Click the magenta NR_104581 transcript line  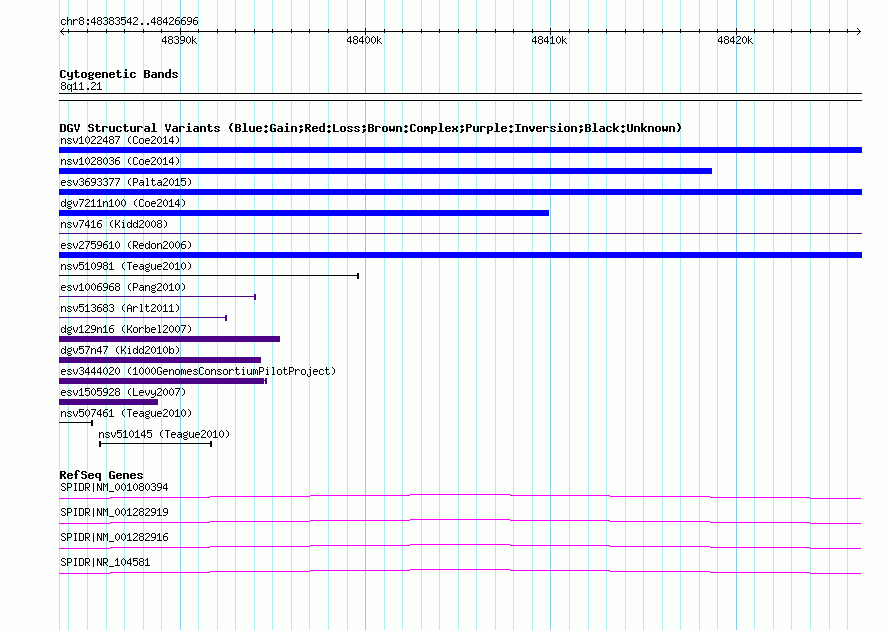click(460, 572)
